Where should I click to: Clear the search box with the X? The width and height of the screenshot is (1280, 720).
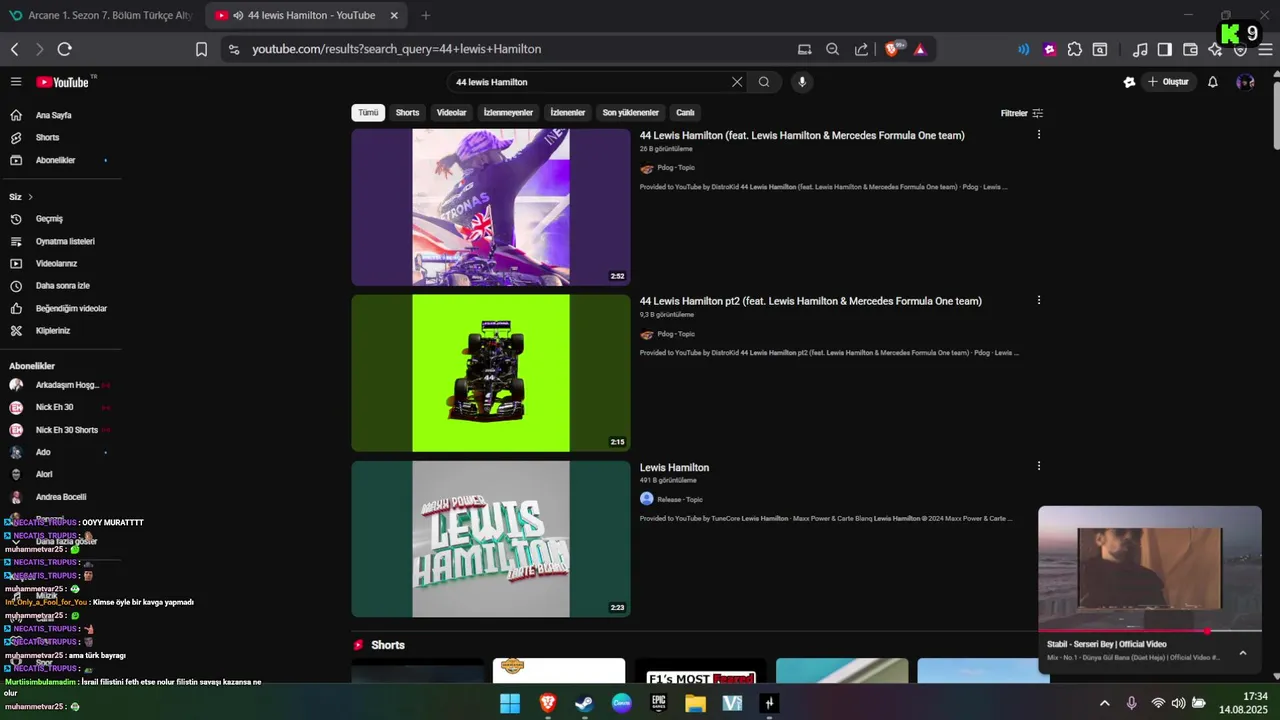point(737,82)
